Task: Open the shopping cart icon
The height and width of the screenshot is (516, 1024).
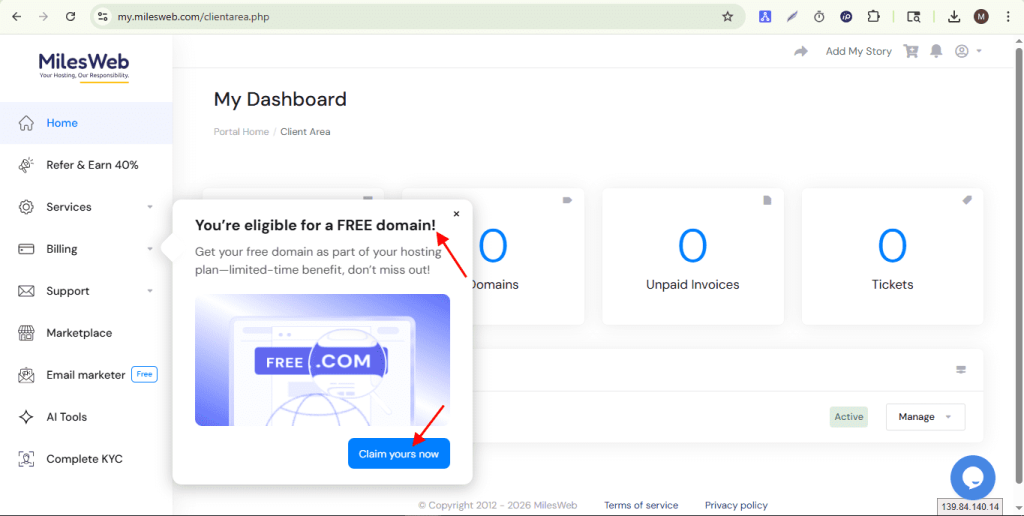Action: (x=911, y=51)
